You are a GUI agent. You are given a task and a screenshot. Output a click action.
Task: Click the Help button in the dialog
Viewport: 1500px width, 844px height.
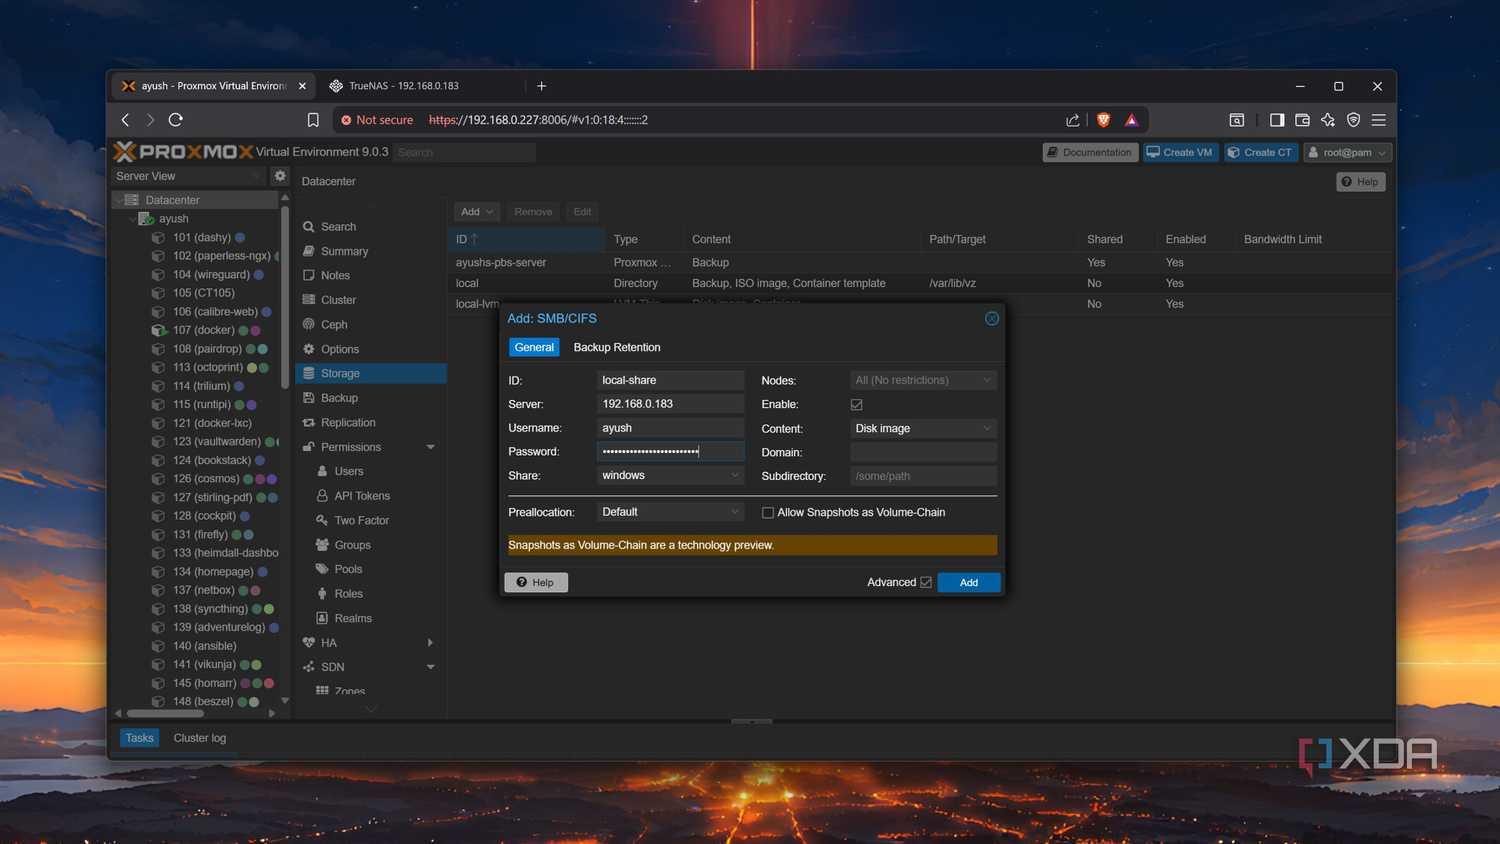pos(536,583)
